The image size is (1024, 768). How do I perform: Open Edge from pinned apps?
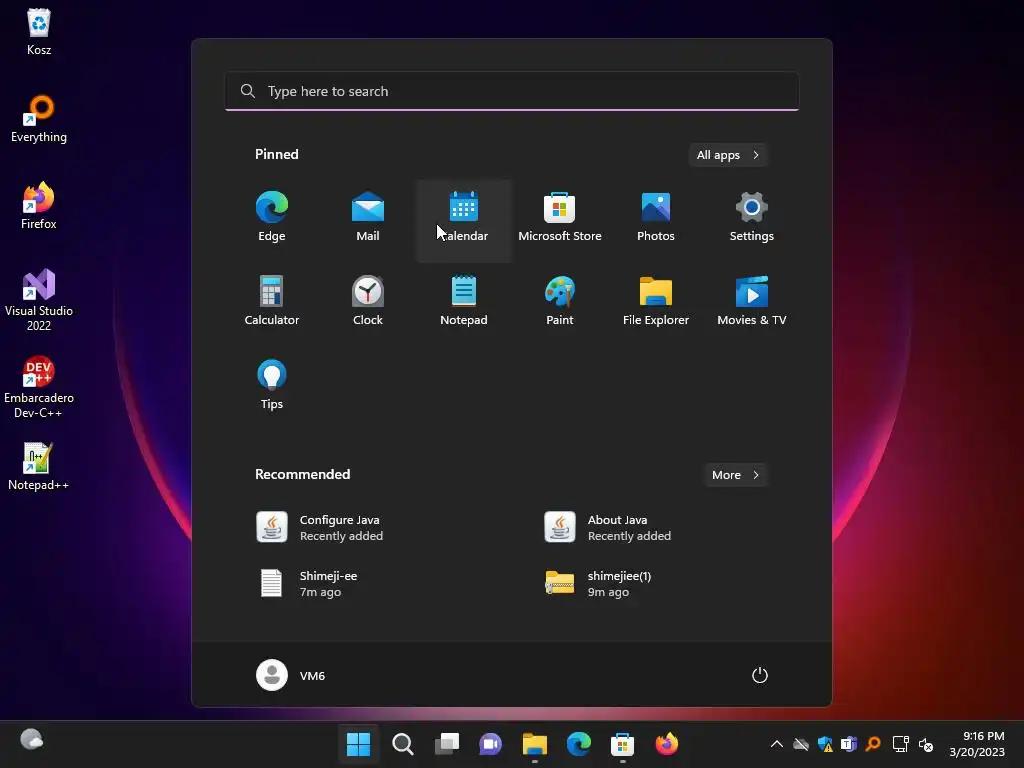(272, 218)
